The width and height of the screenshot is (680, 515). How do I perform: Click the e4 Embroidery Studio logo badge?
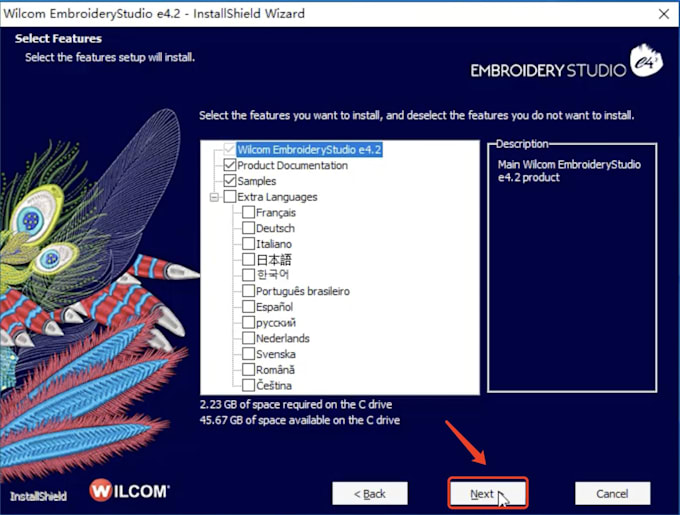[646, 61]
